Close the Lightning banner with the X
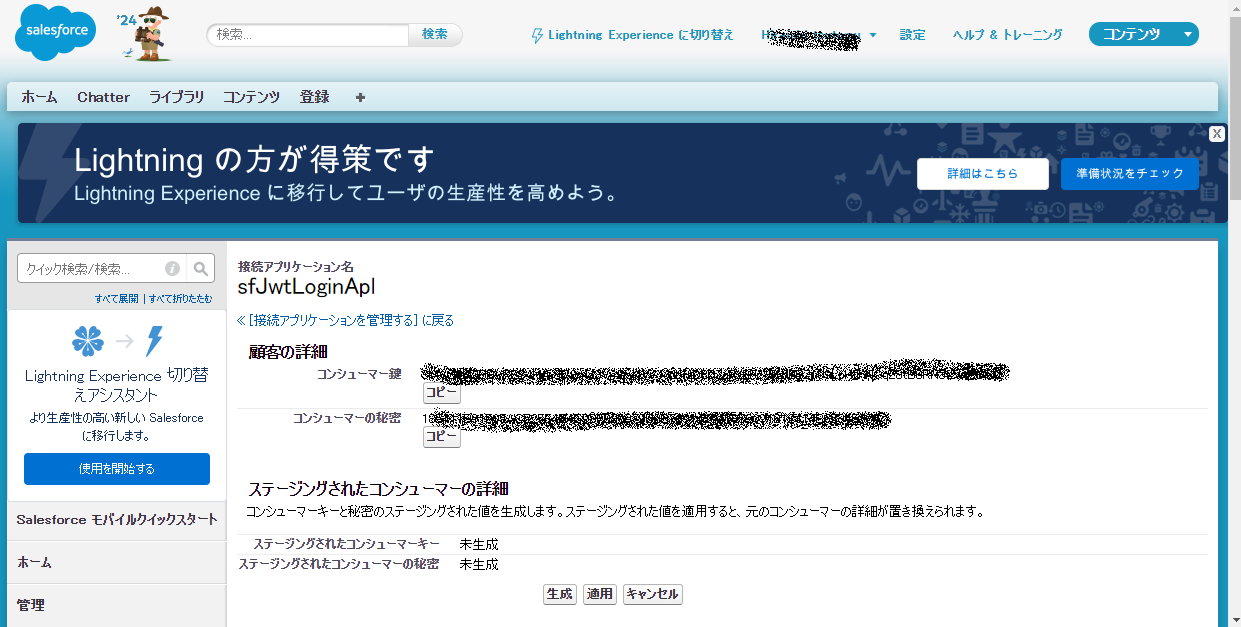 click(x=1216, y=134)
